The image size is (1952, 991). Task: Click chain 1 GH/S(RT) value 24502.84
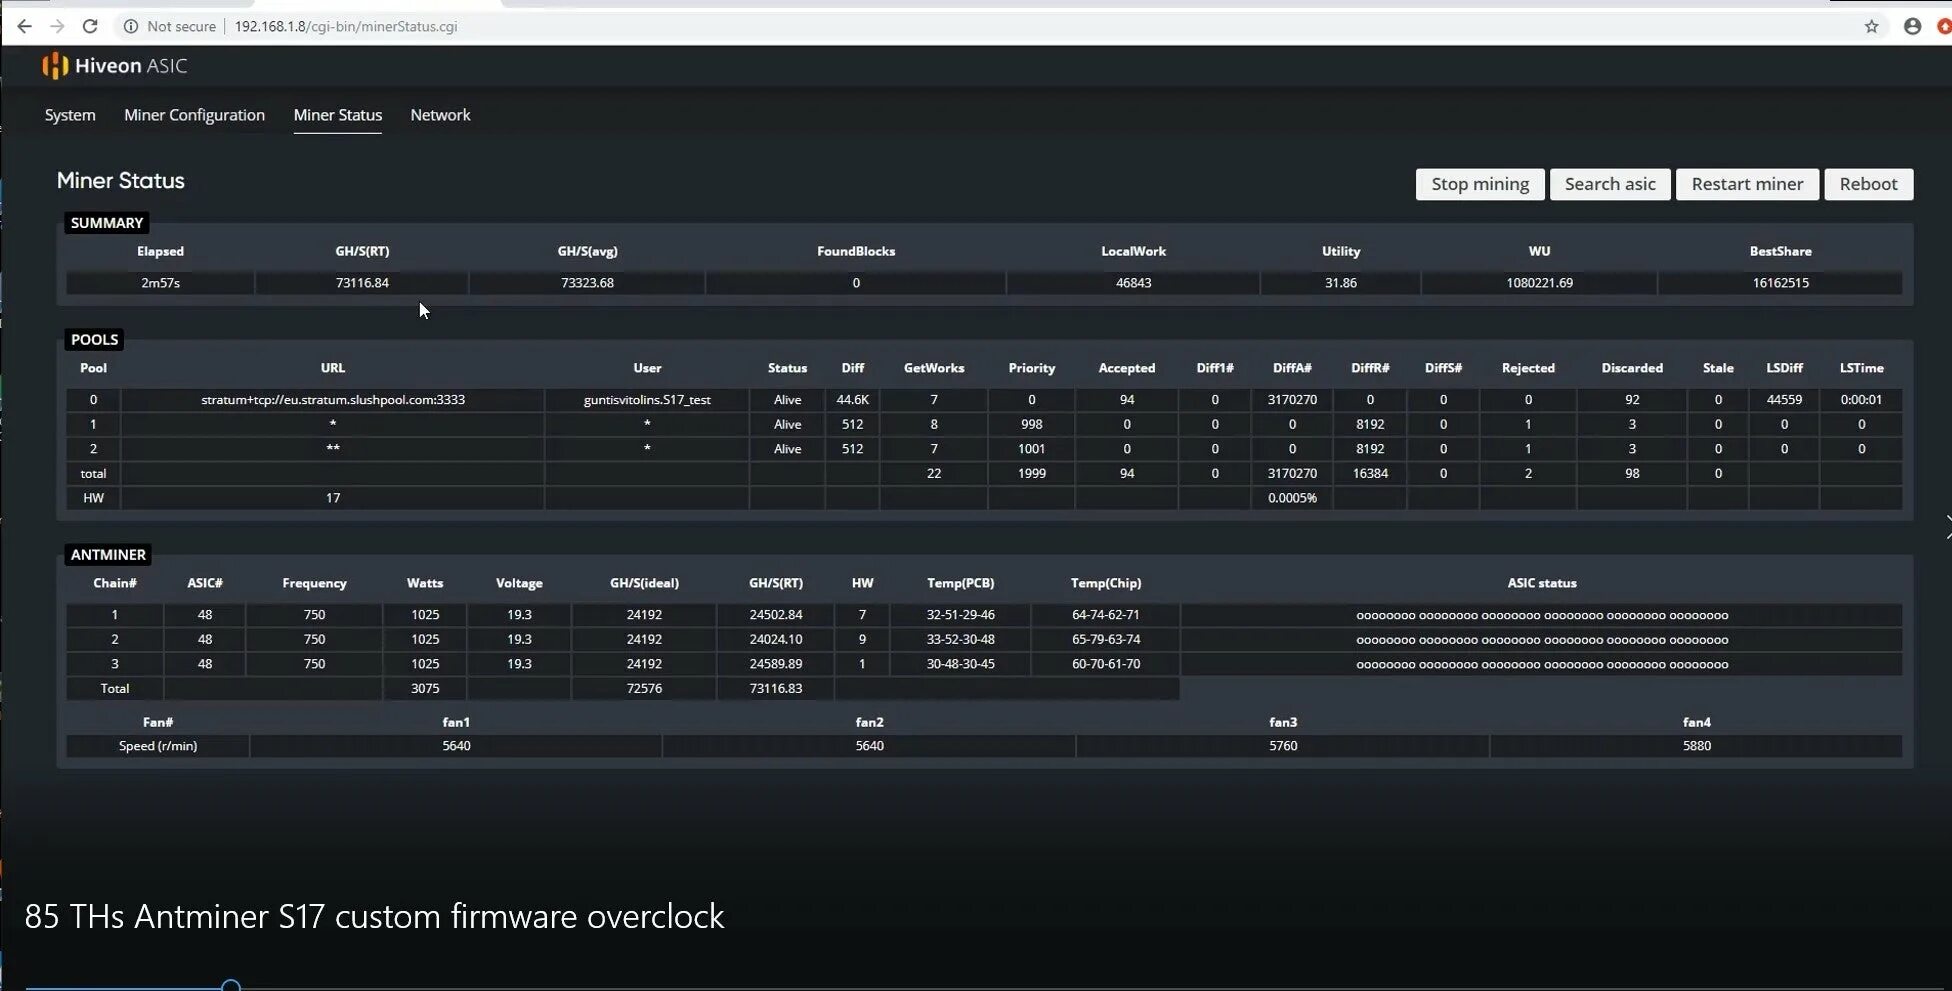coord(776,615)
